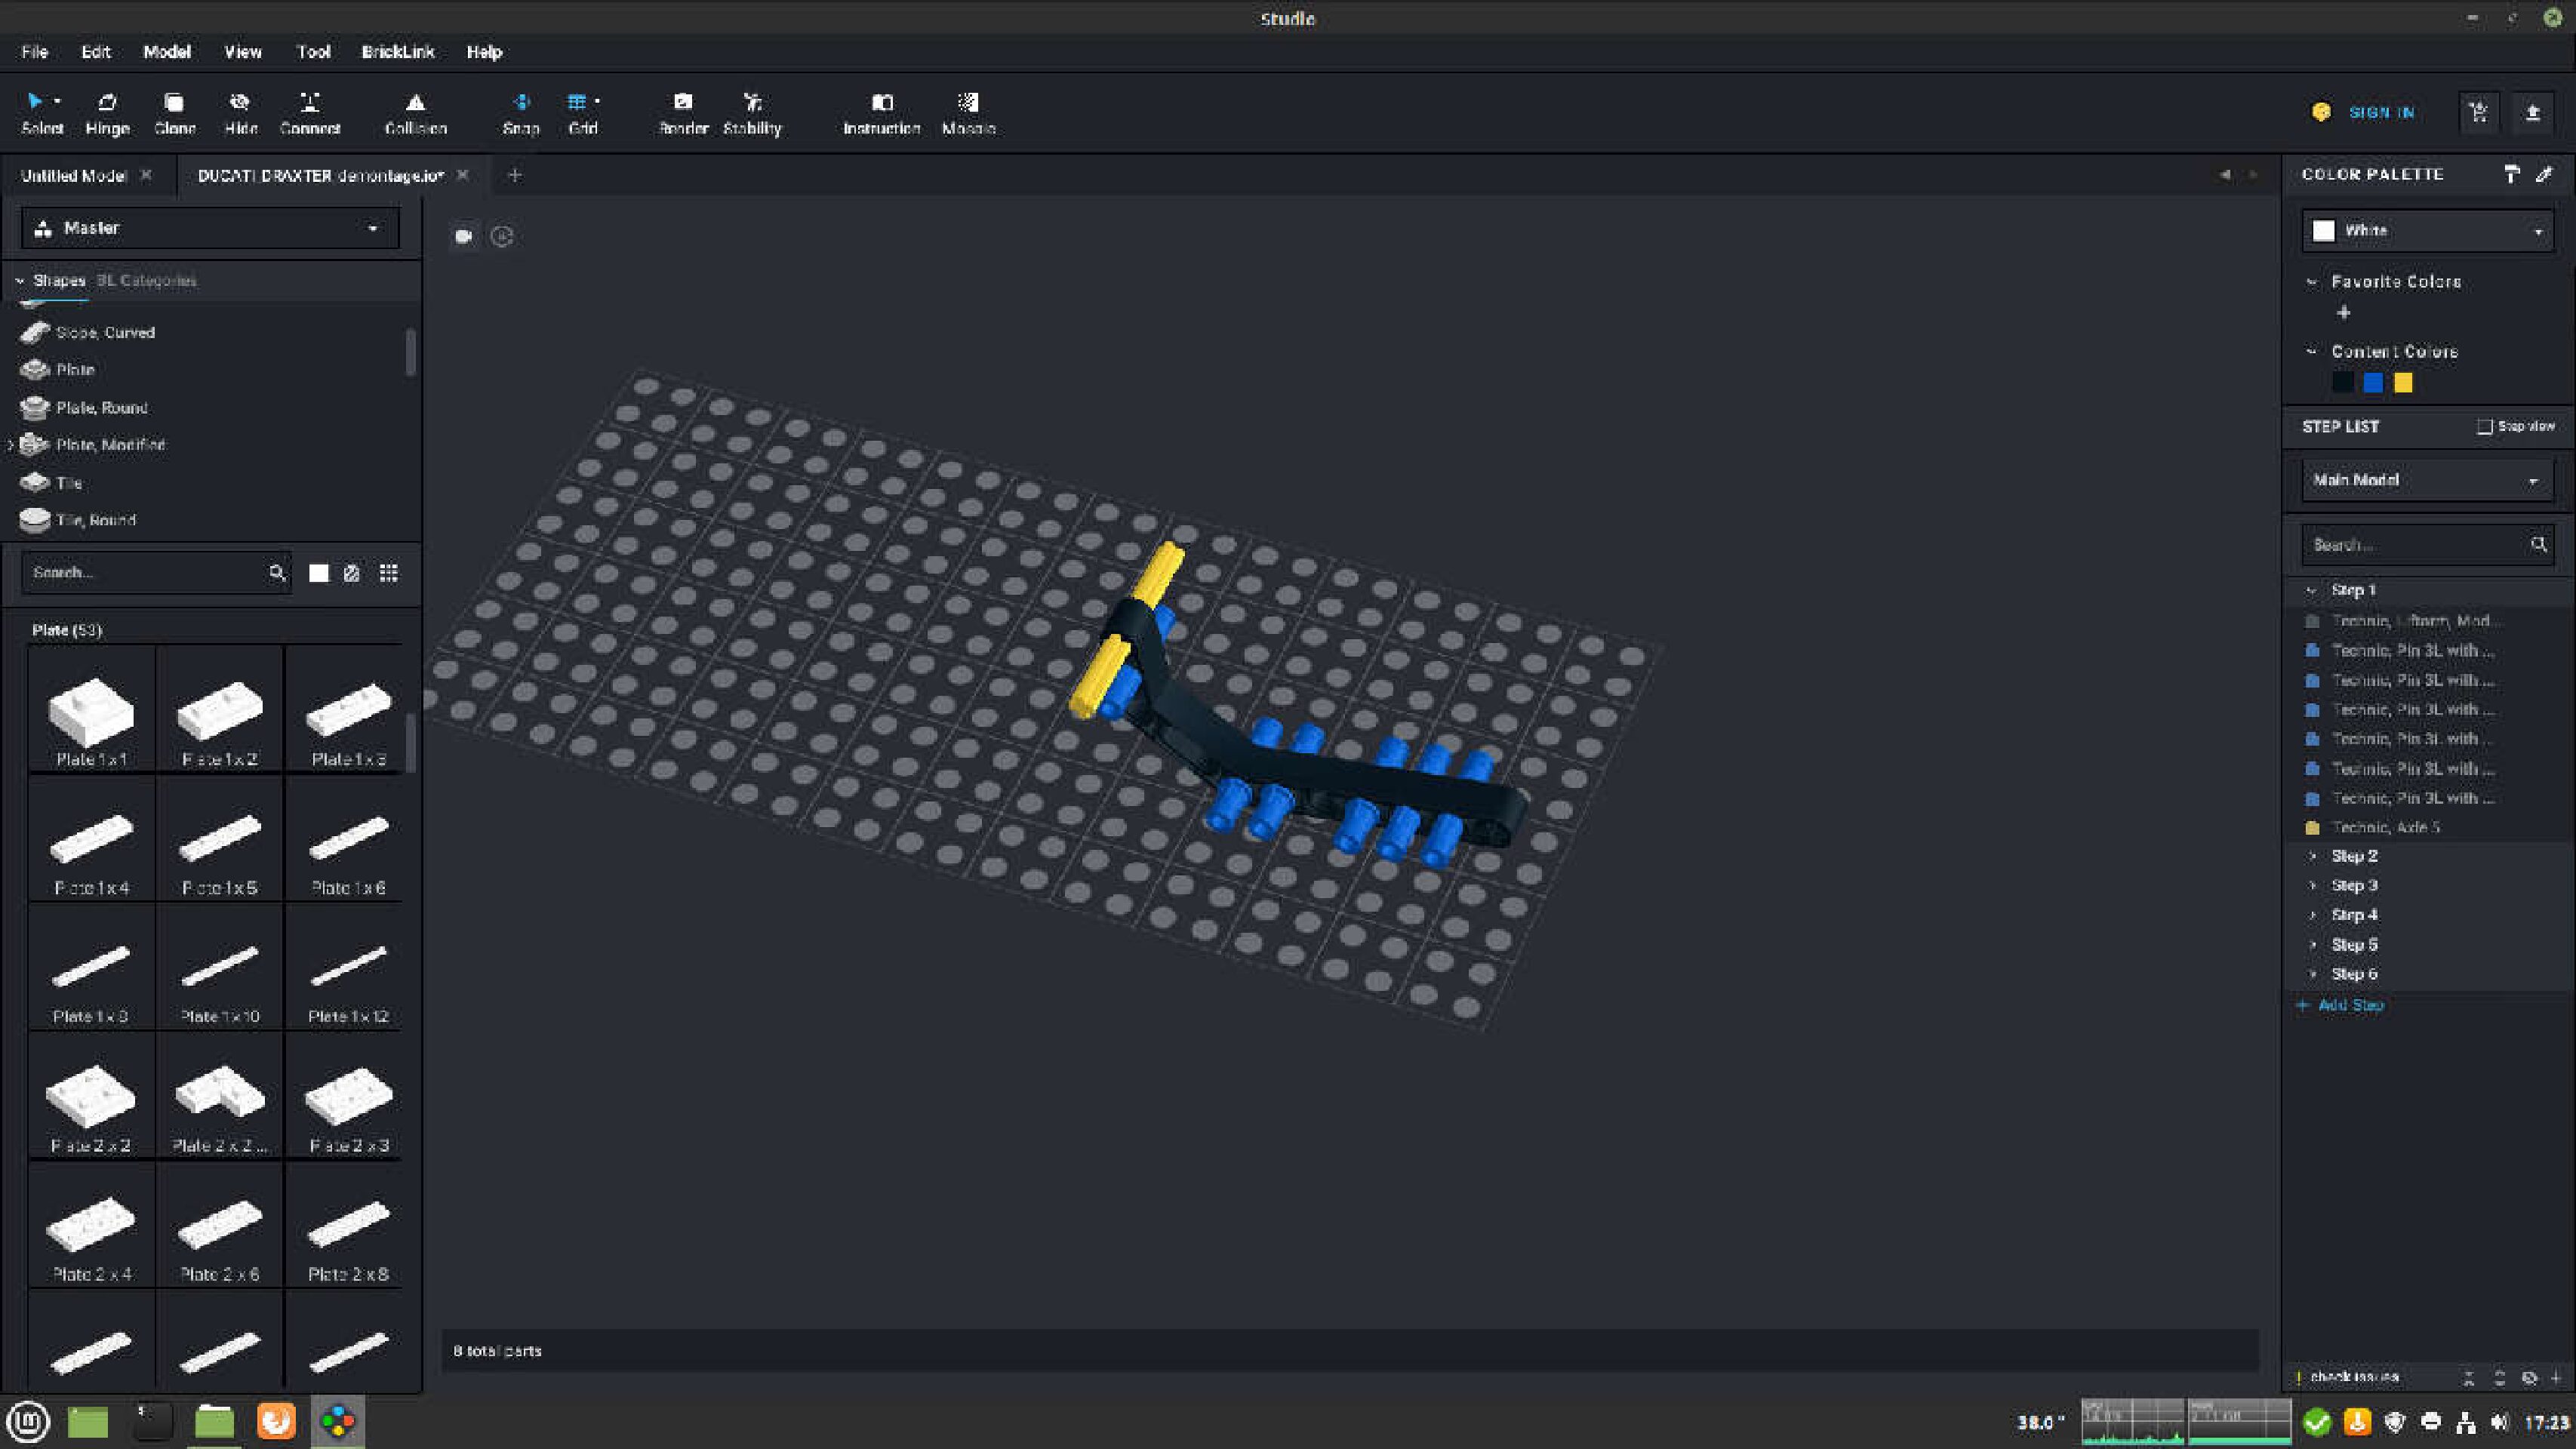Open the terminal from the taskbar
Viewport: 2576px width, 1449px height.
[152, 1421]
